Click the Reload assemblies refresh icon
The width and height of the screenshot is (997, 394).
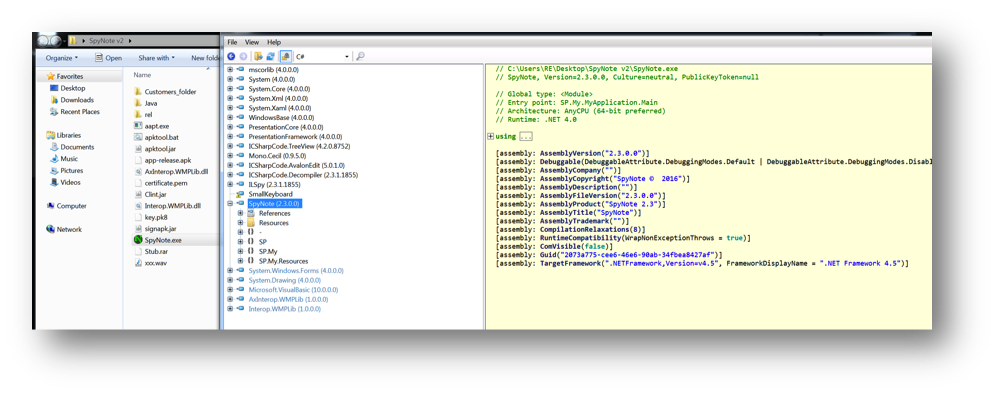point(271,57)
